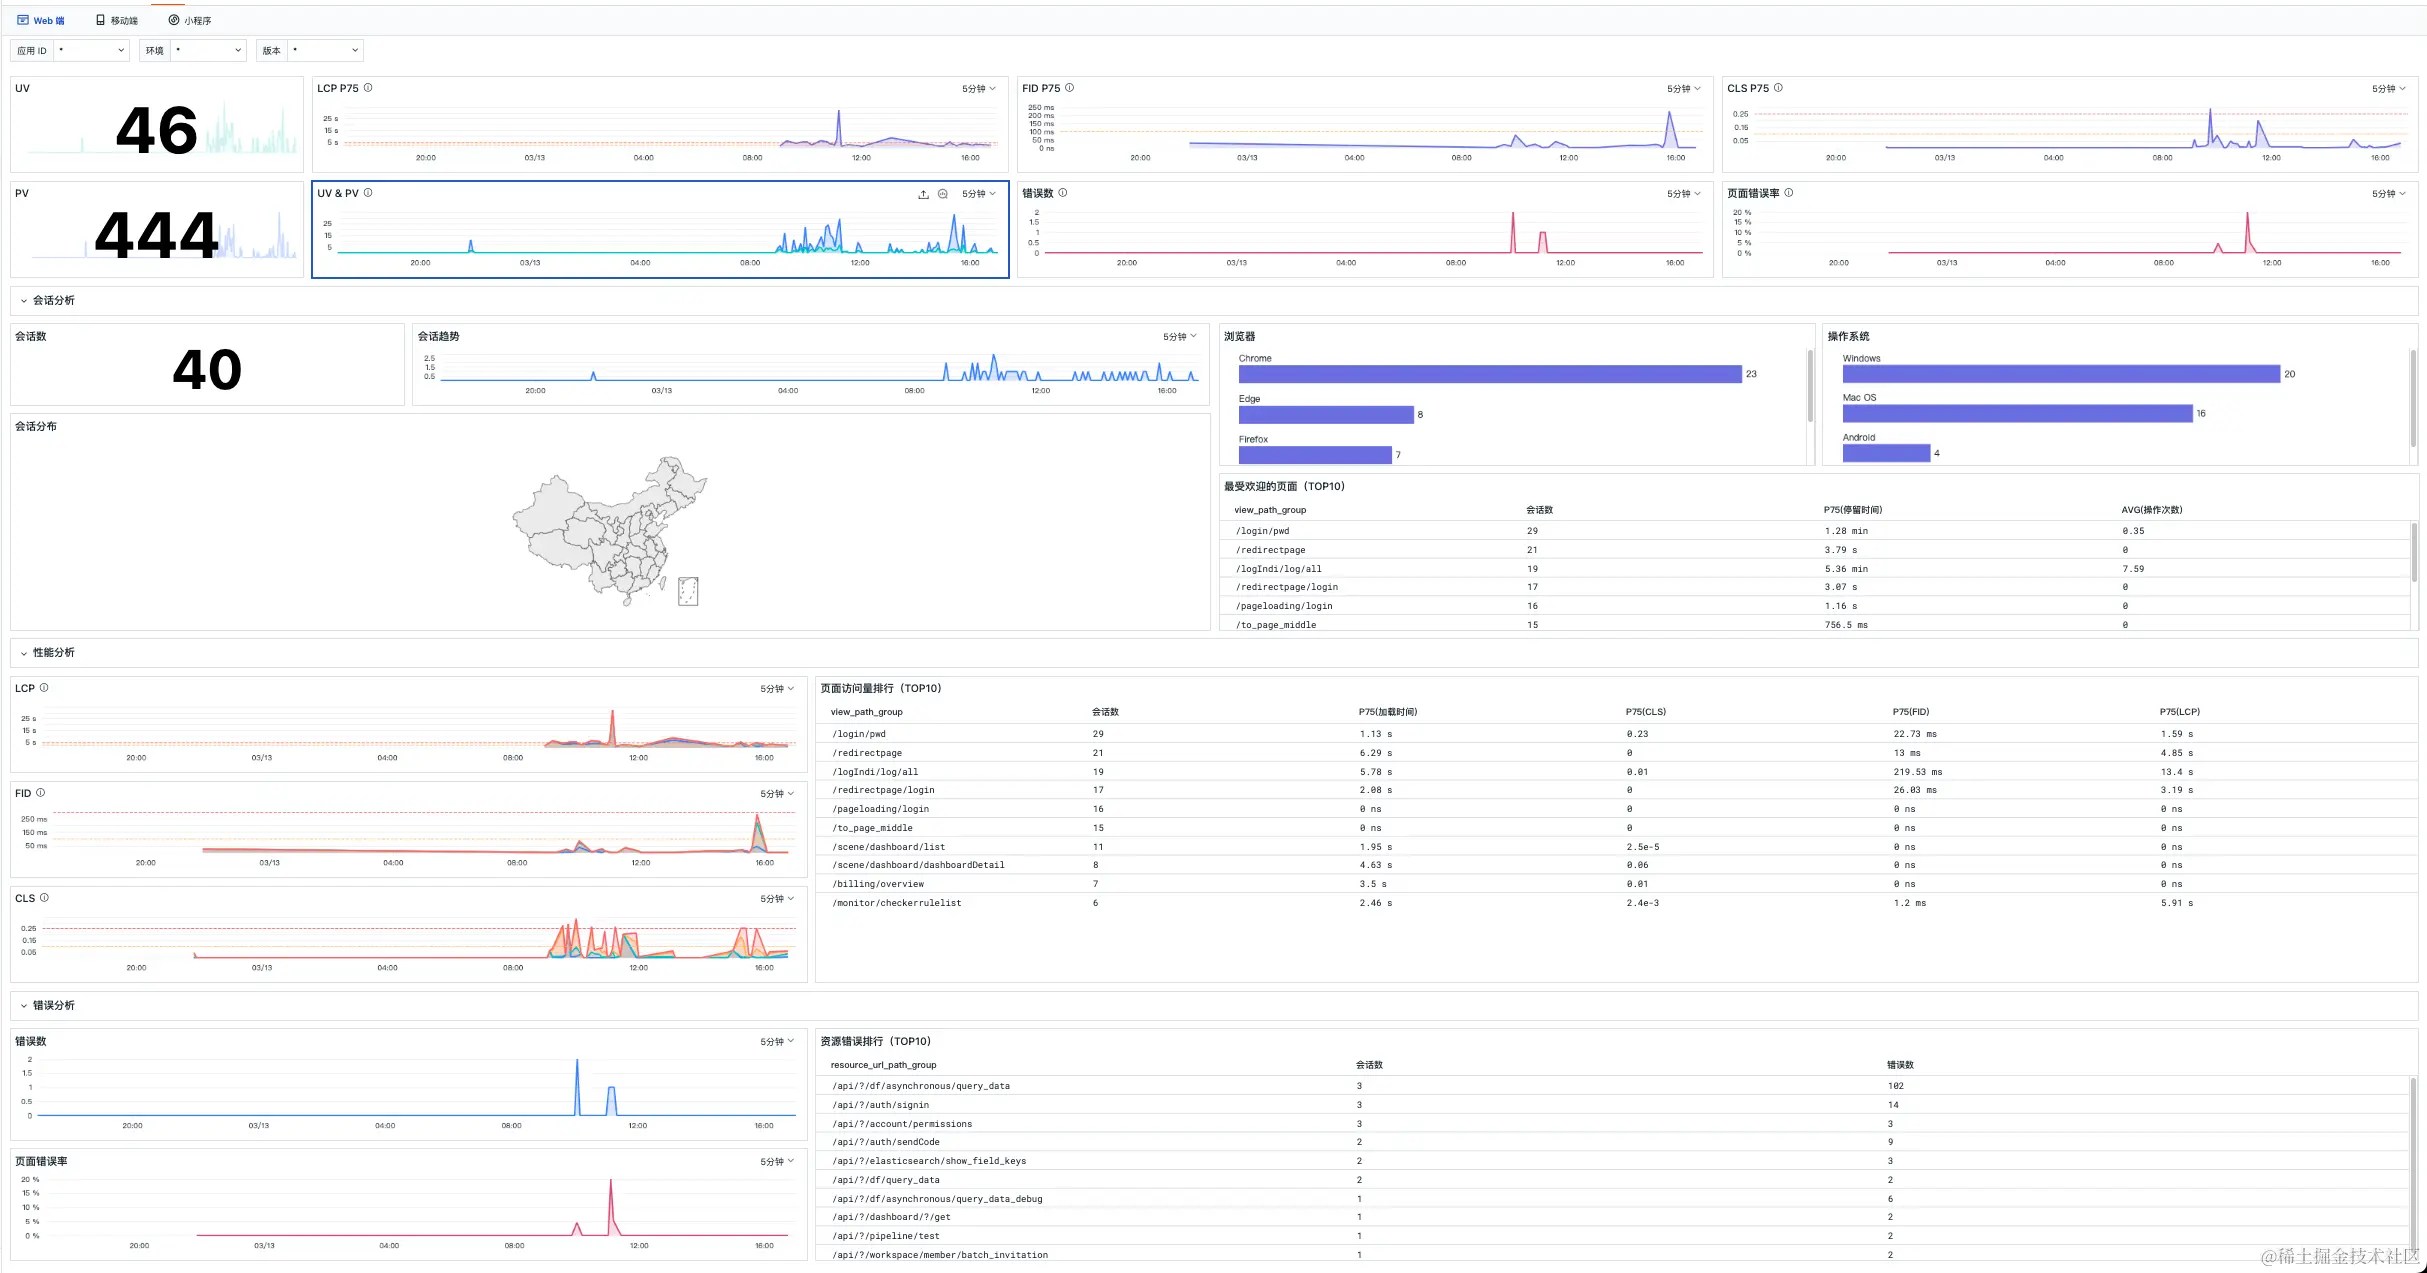Click export icon in UV & PV panel
Screen dimensions: 2427x1273
[x=923, y=194]
